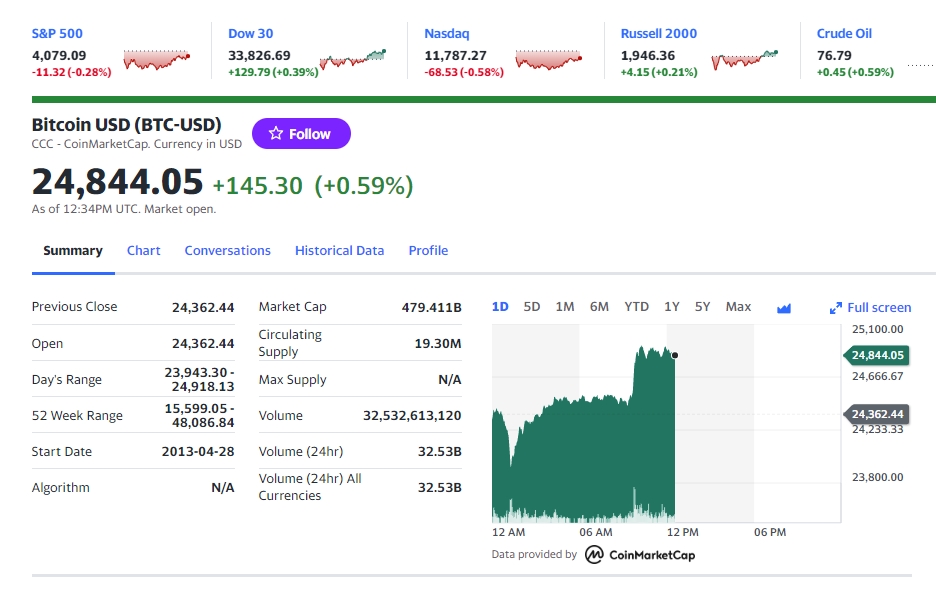Click the Volume (24hr) row label

tap(301, 452)
